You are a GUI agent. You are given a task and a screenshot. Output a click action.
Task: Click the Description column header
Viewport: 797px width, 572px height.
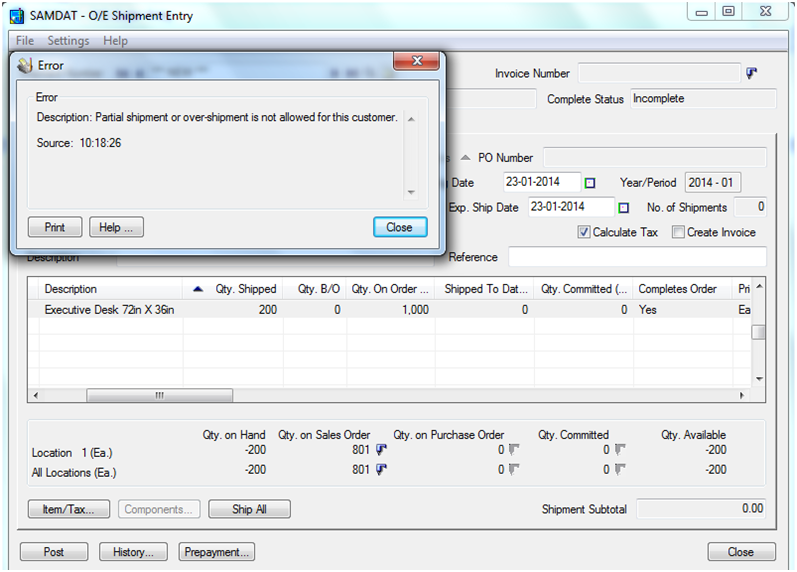[x=111, y=289]
